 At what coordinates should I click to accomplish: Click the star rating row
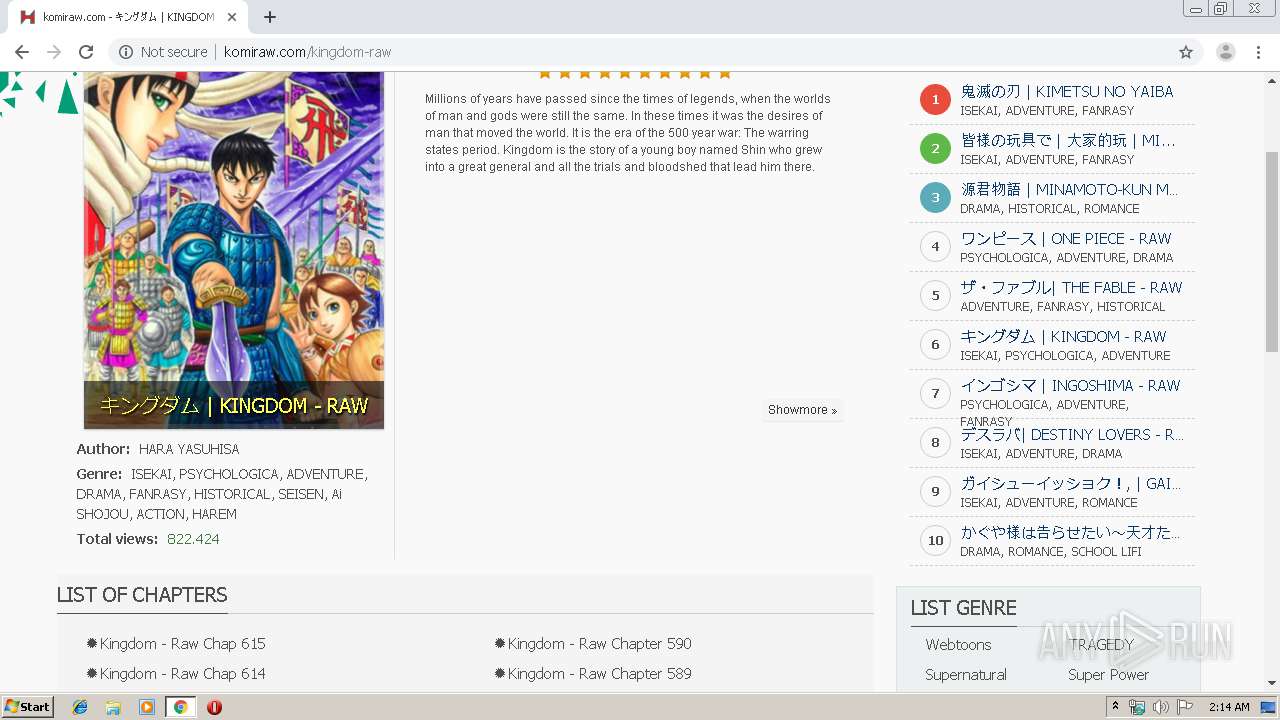635,74
